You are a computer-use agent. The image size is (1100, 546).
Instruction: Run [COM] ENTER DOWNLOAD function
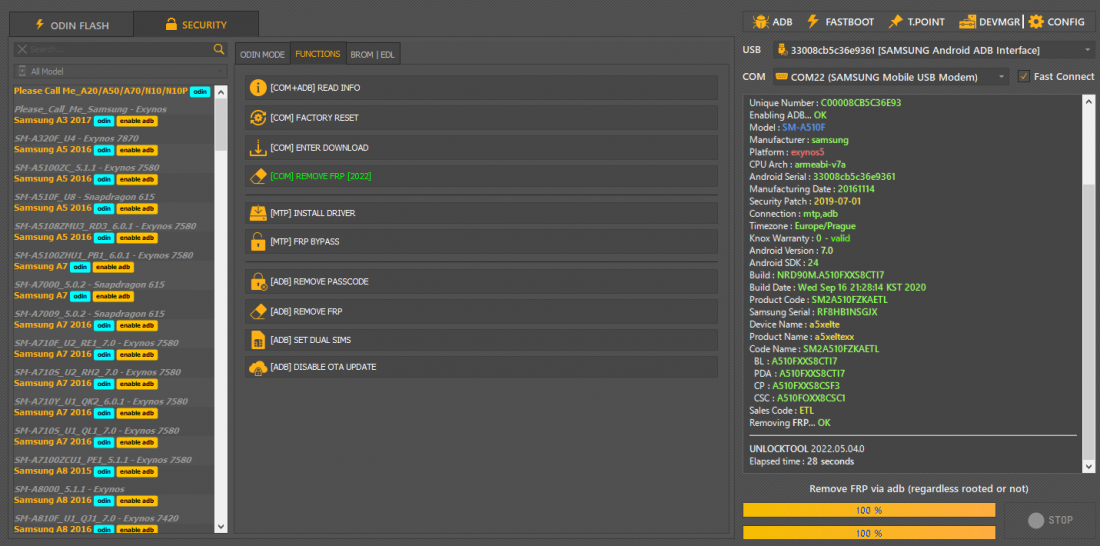481,148
